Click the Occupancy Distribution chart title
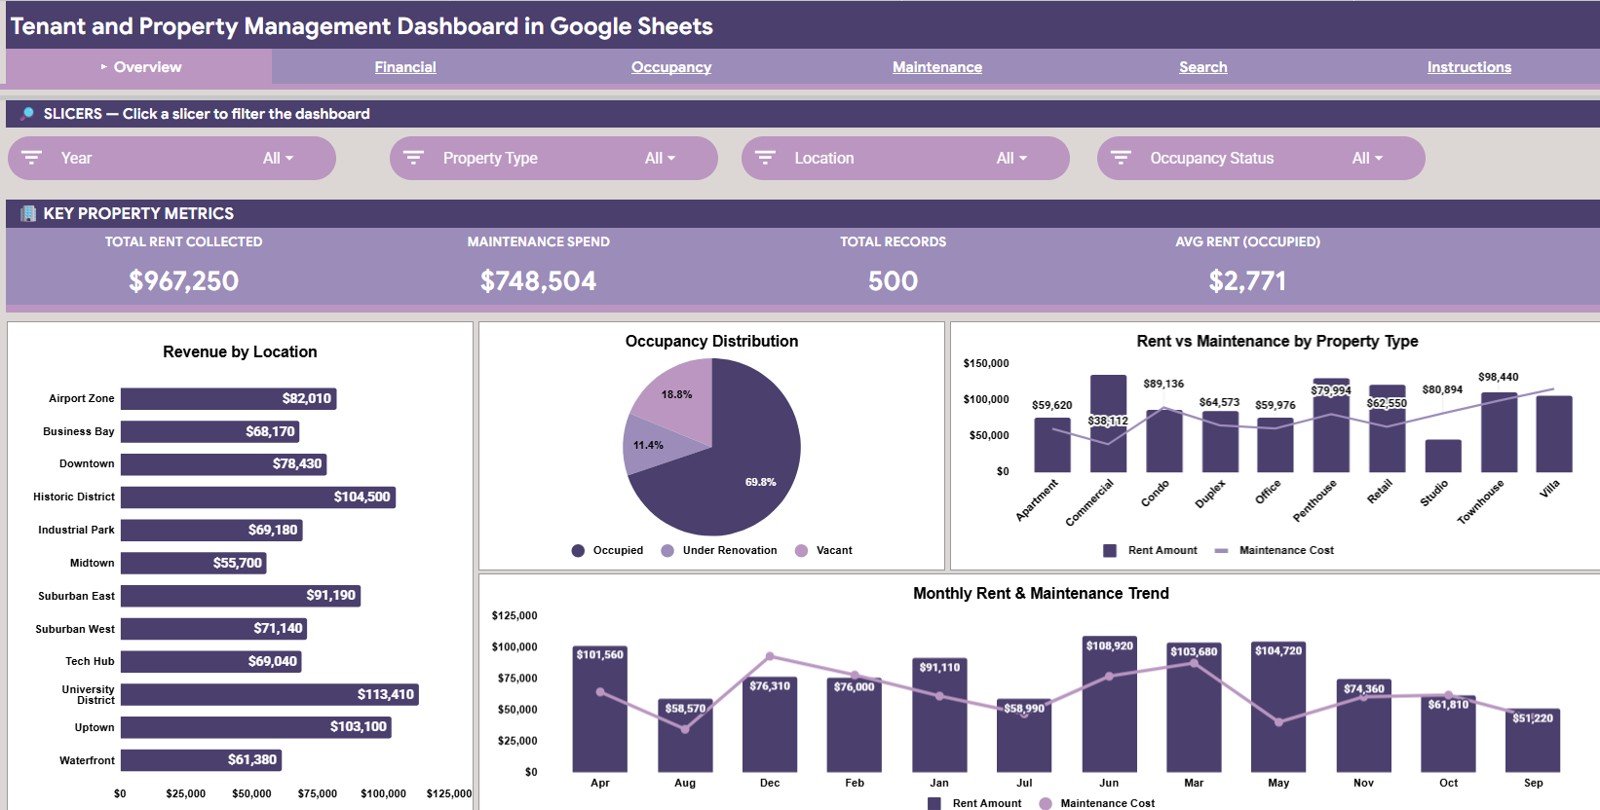Screen dimensions: 1600x810 [712, 341]
